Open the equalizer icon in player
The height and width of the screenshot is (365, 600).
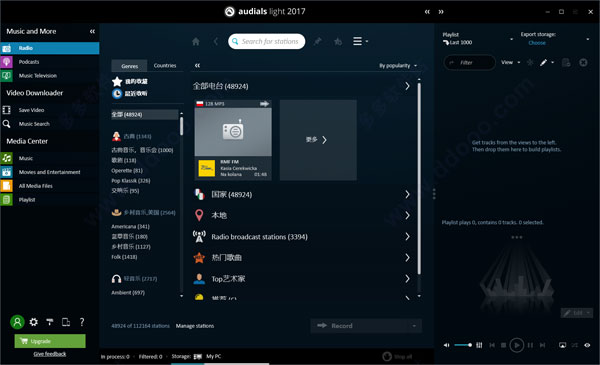(479, 345)
